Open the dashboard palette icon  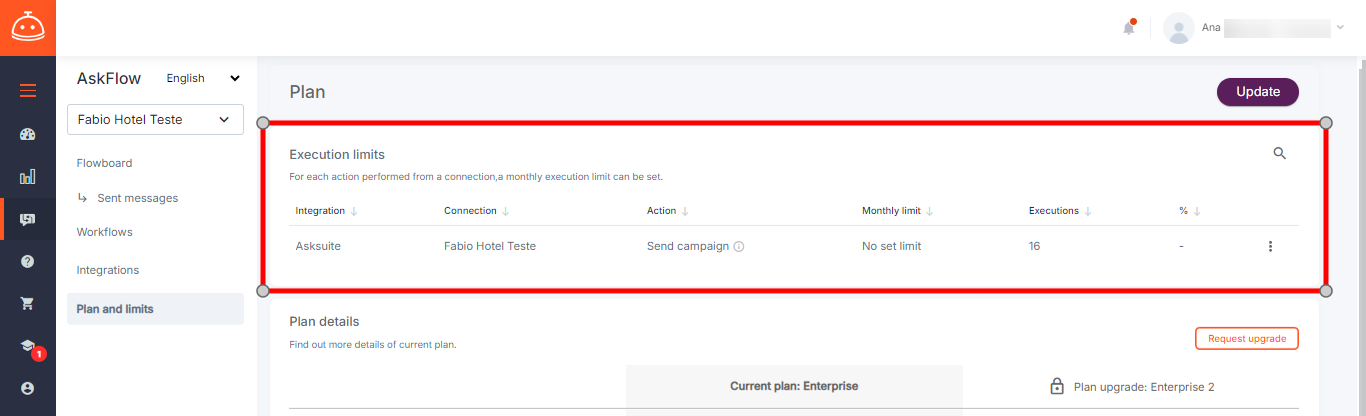coord(28,134)
